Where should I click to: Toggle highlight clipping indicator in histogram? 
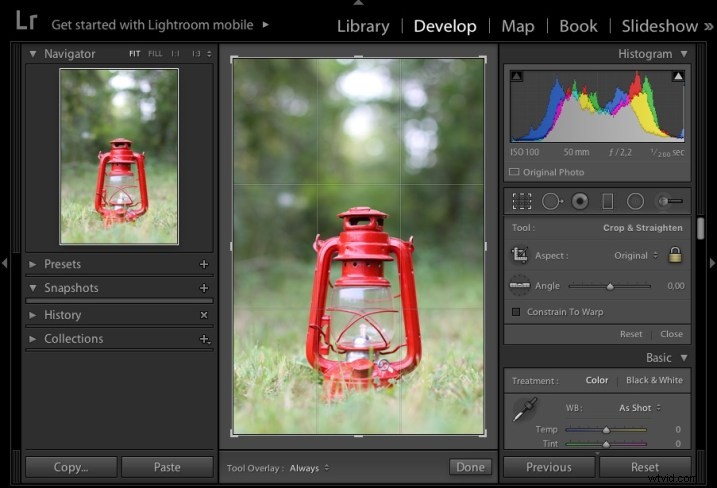pos(678,76)
